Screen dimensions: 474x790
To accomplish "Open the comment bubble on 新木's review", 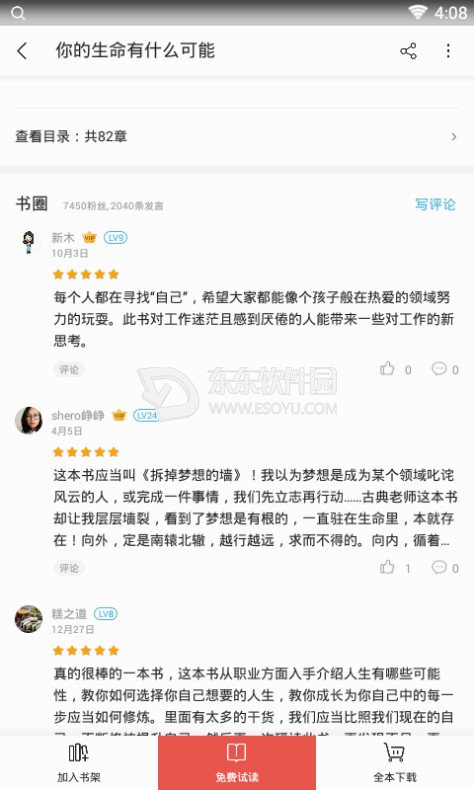I will point(439,369).
